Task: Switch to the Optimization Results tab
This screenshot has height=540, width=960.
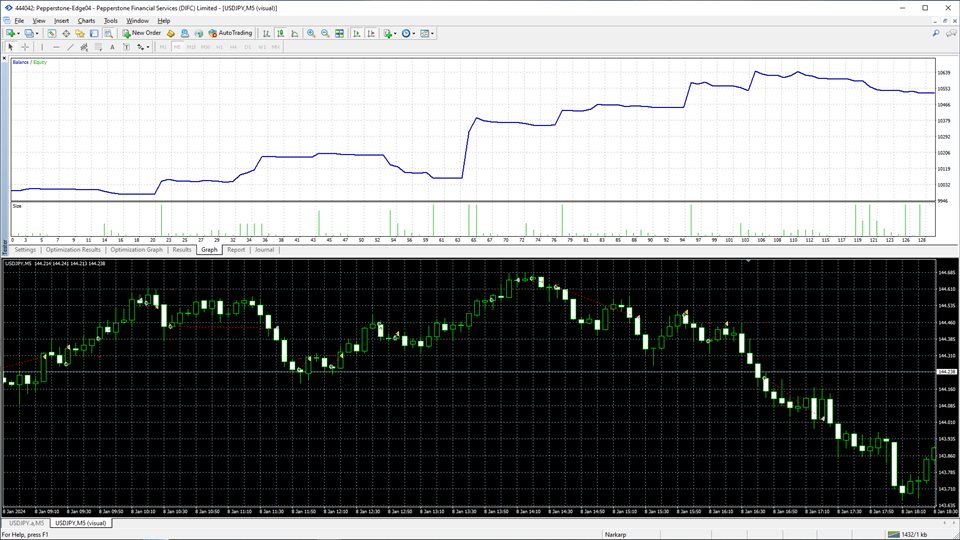Action: coord(73,250)
